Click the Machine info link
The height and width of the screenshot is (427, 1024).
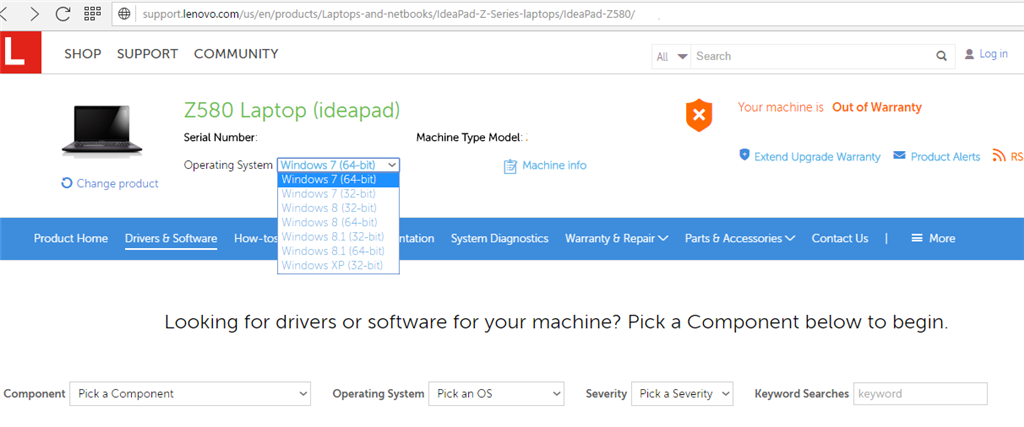click(554, 165)
